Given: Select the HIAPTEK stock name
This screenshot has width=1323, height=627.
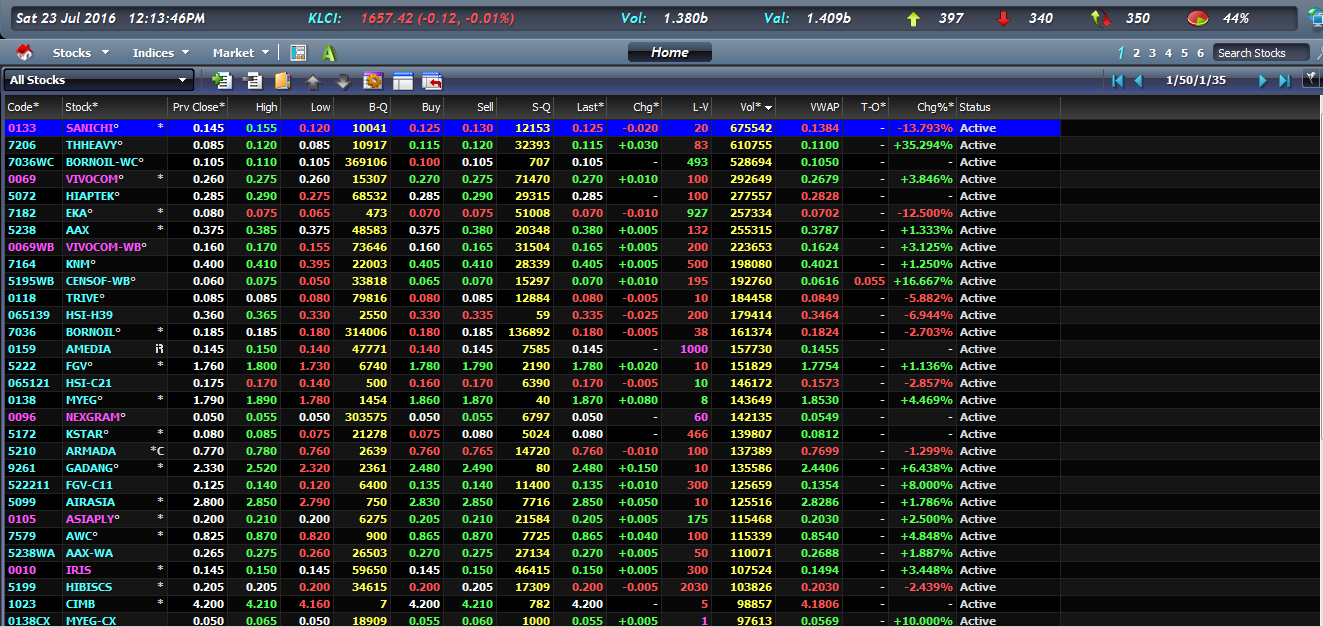Looking at the screenshot, I should (x=93, y=196).
